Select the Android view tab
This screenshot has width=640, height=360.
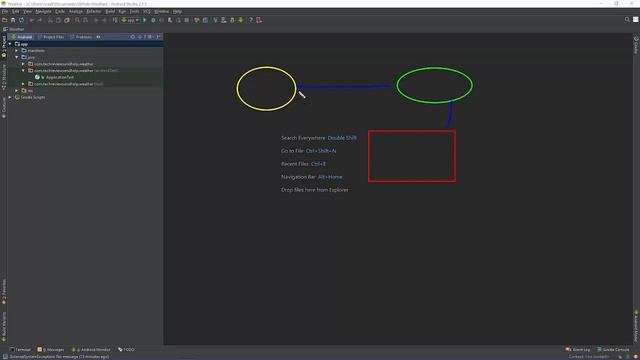point(22,37)
